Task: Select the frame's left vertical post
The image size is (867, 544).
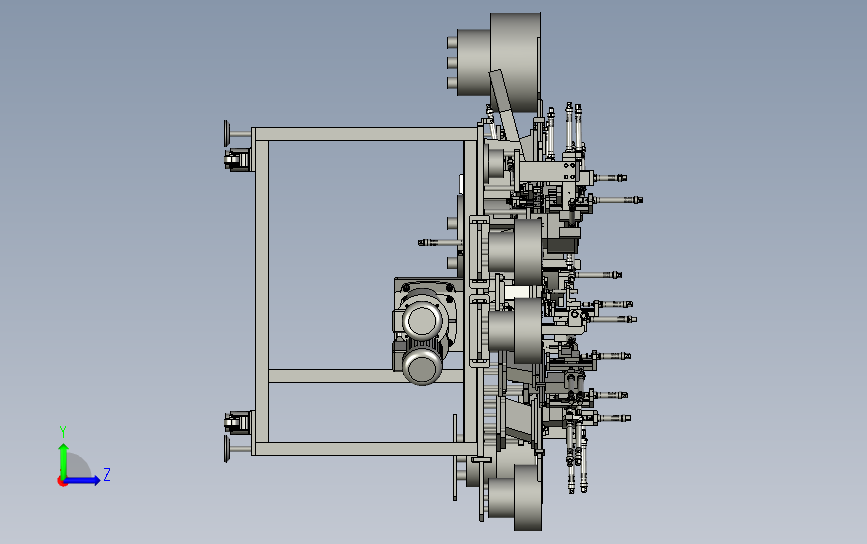Action: pyautogui.click(x=261, y=291)
